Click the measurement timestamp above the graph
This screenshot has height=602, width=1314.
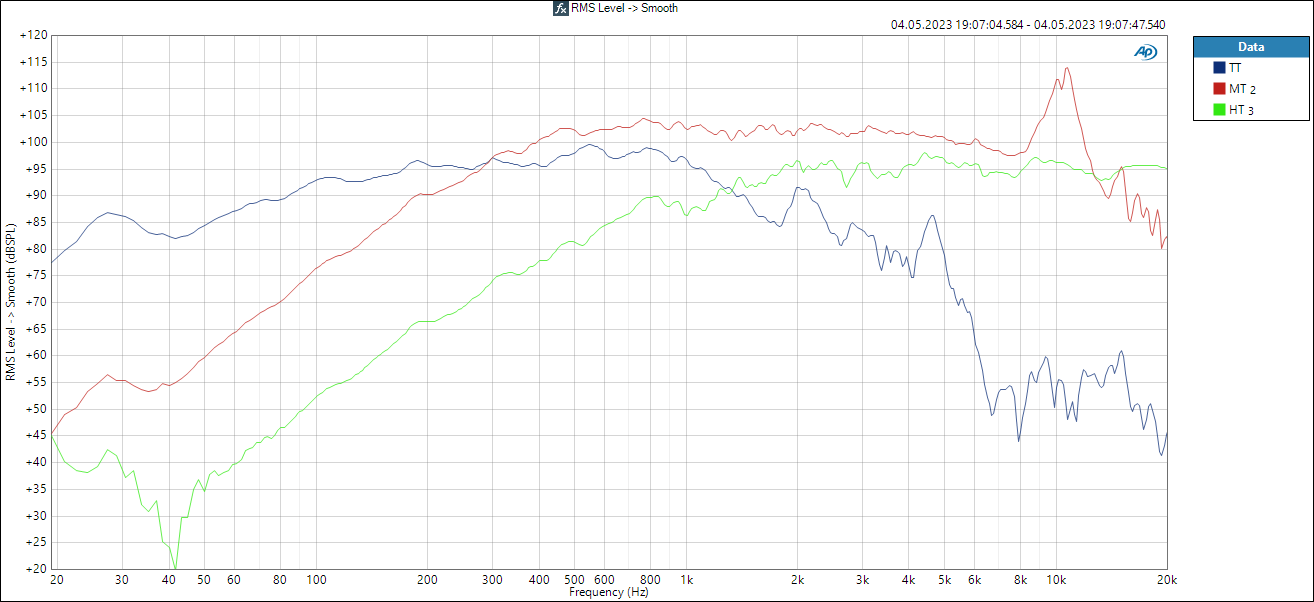click(x=1028, y=26)
